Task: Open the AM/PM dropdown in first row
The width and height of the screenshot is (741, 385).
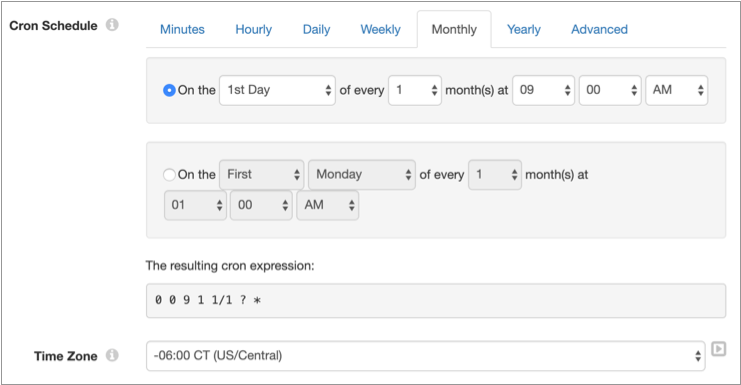Action: tap(677, 90)
